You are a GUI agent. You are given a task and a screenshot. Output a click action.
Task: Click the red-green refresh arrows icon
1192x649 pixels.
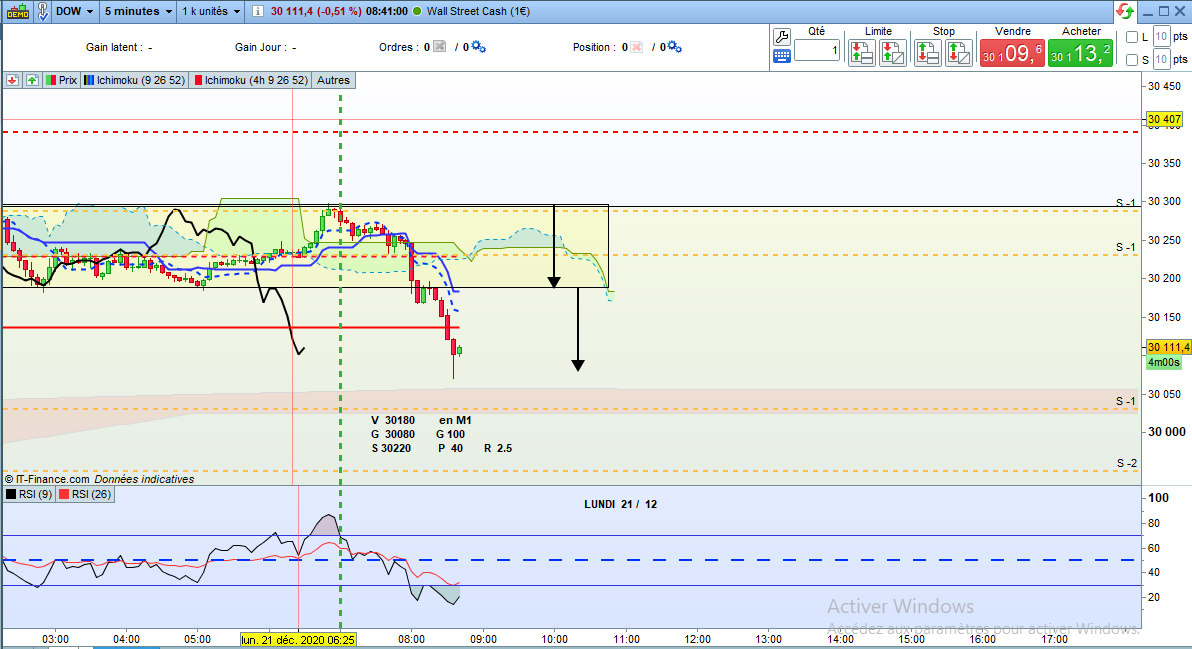(1124, 11)
